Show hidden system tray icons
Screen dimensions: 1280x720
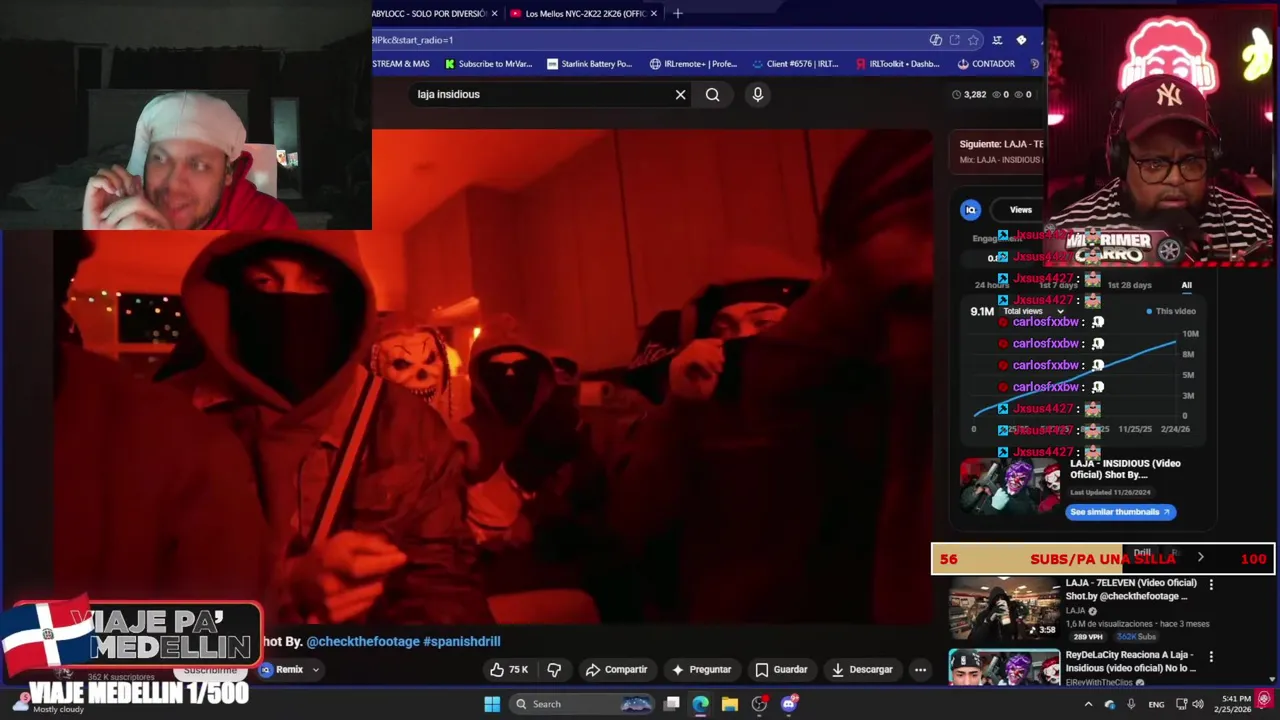coord(1089,704)
